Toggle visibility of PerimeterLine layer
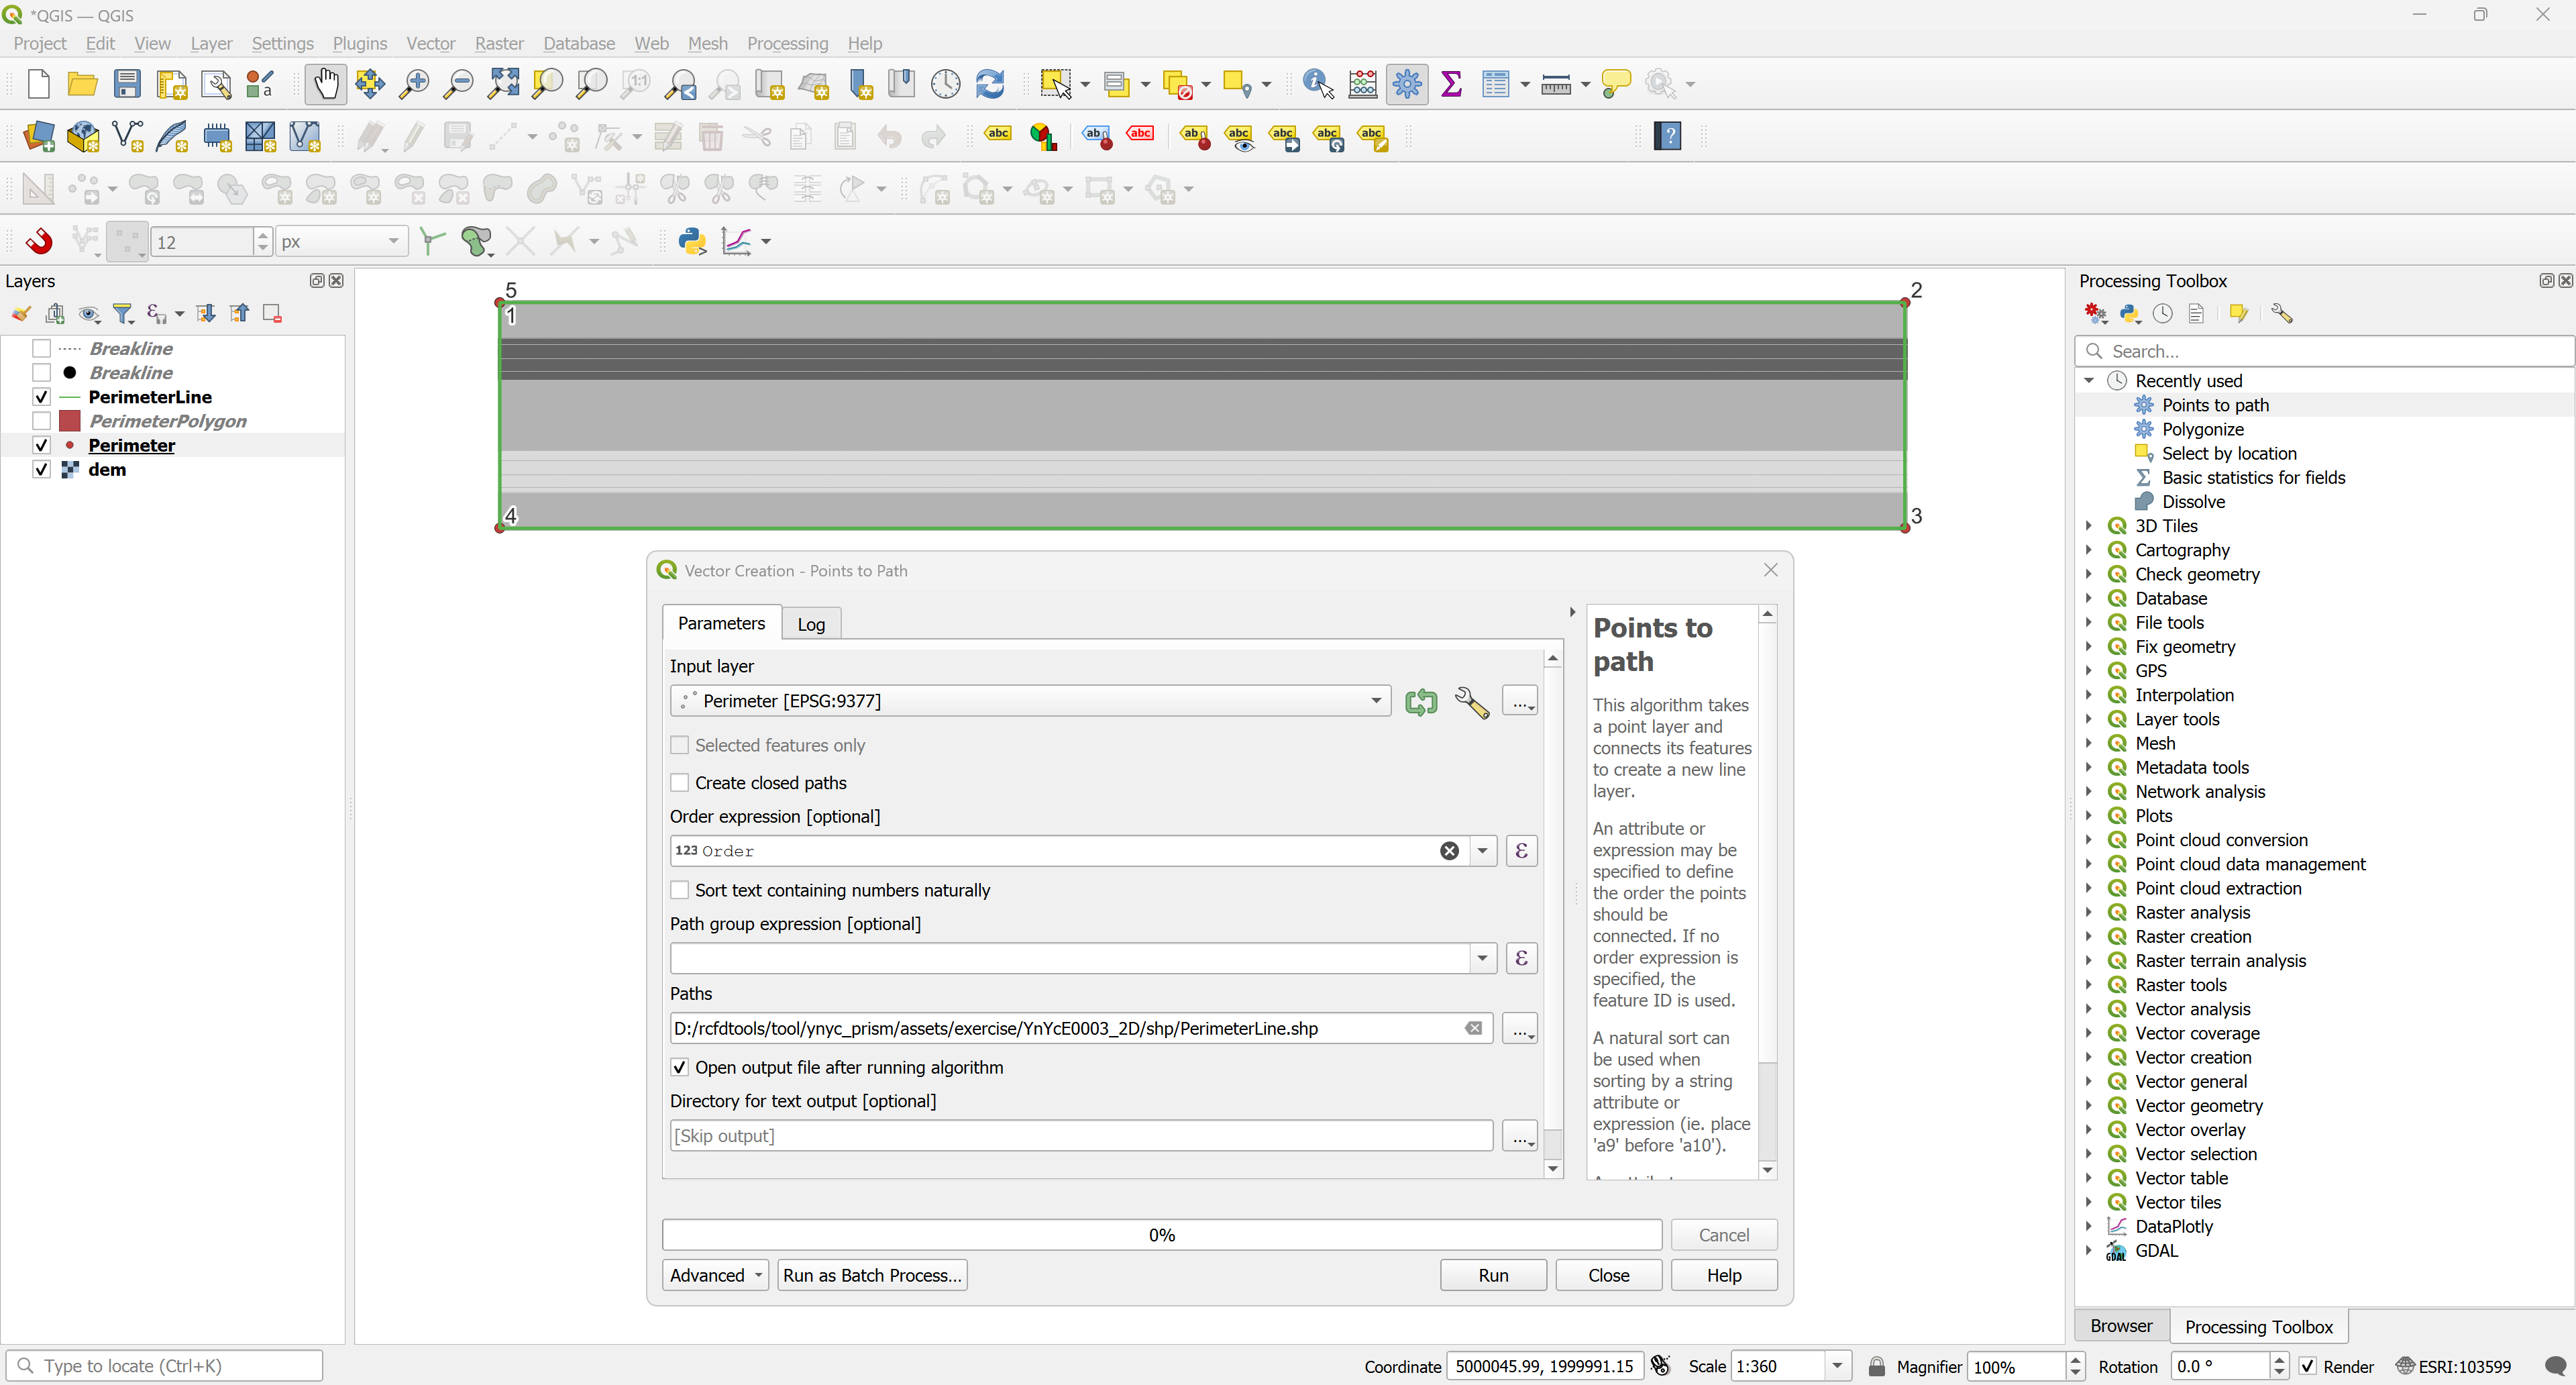Viewport: 2576px width, 1385px height. (x=41, y=397)
